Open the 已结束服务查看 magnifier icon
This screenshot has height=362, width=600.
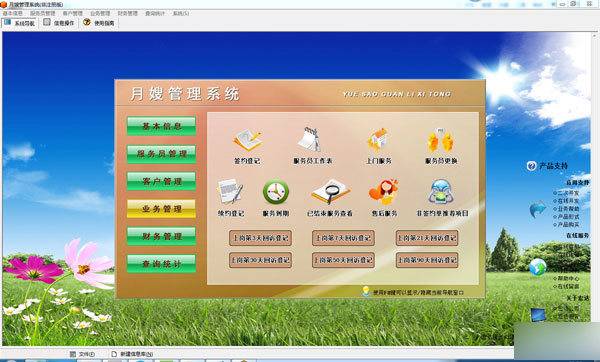(331, 191)
